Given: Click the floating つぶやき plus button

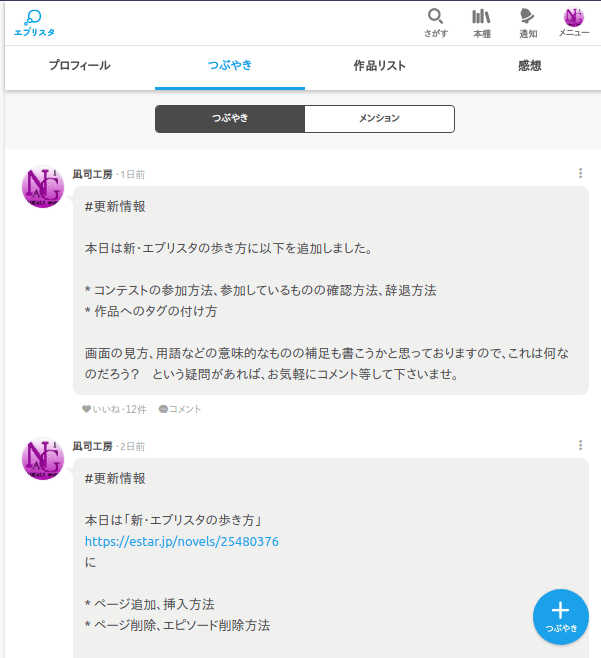Looking at the screenshot, I should [x=561, y=617].
